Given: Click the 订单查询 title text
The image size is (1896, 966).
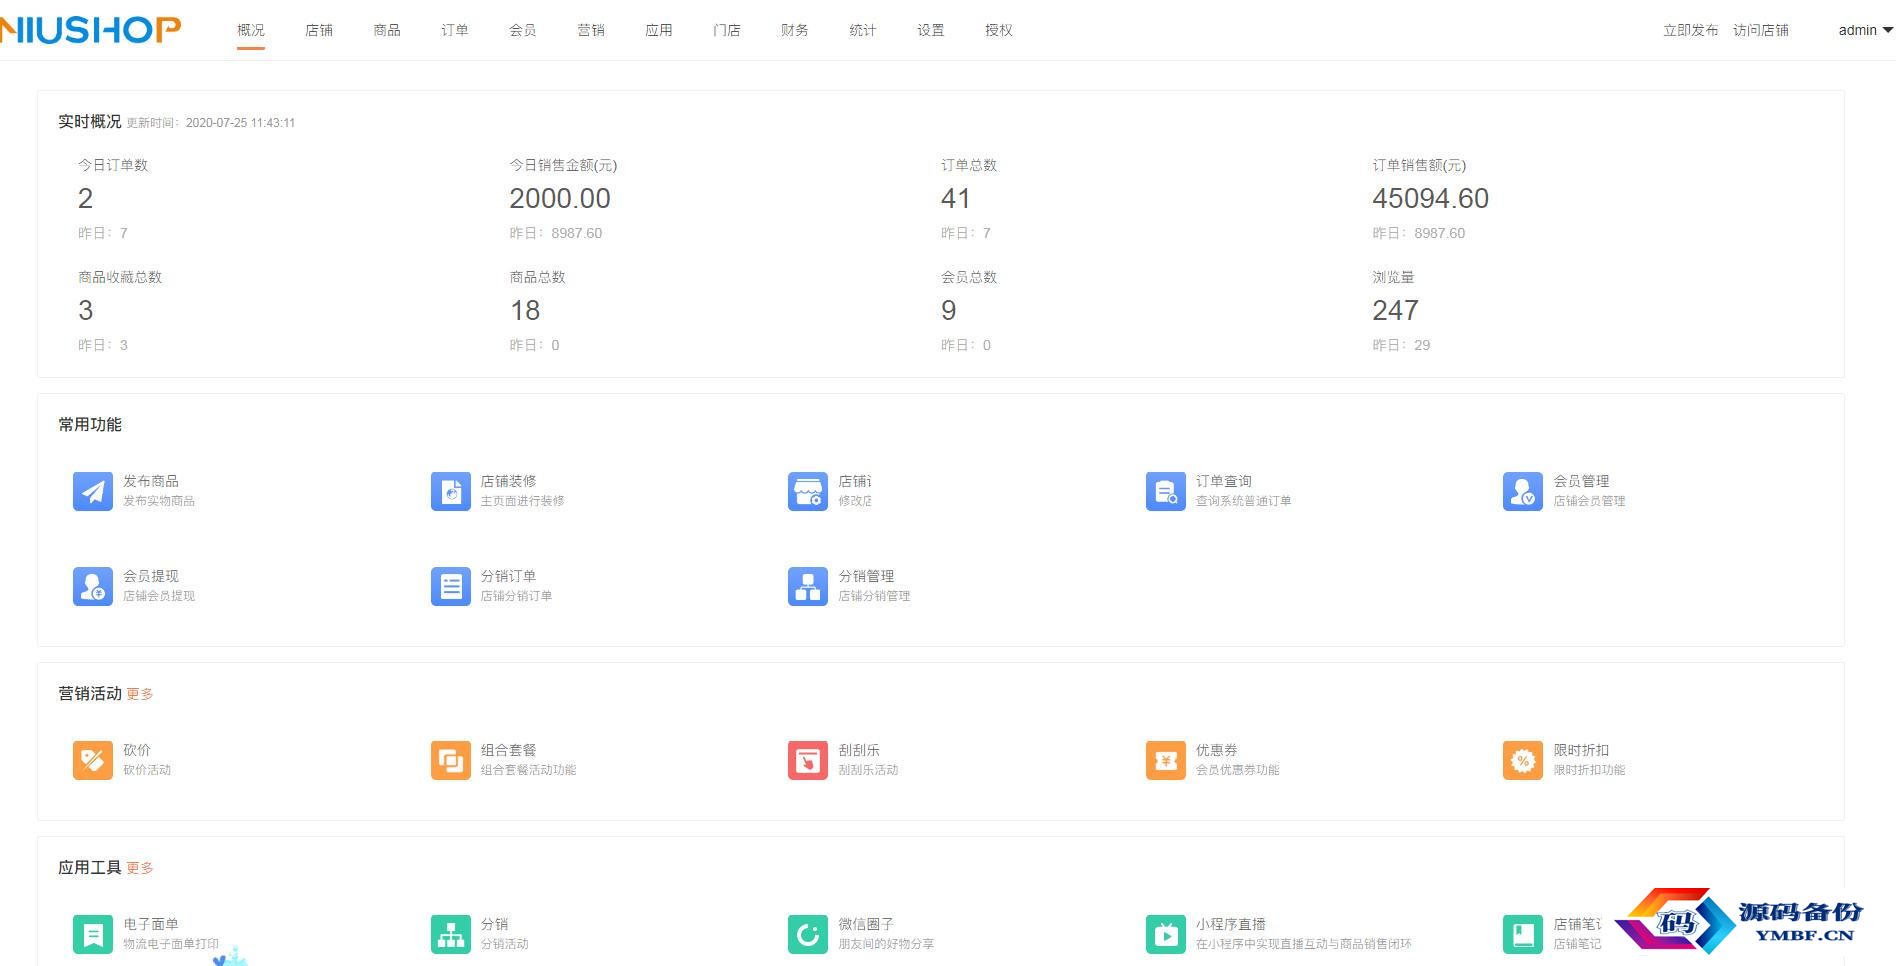Looking at the screenshot, I should pyautogui.click(x=1224, y=481).
